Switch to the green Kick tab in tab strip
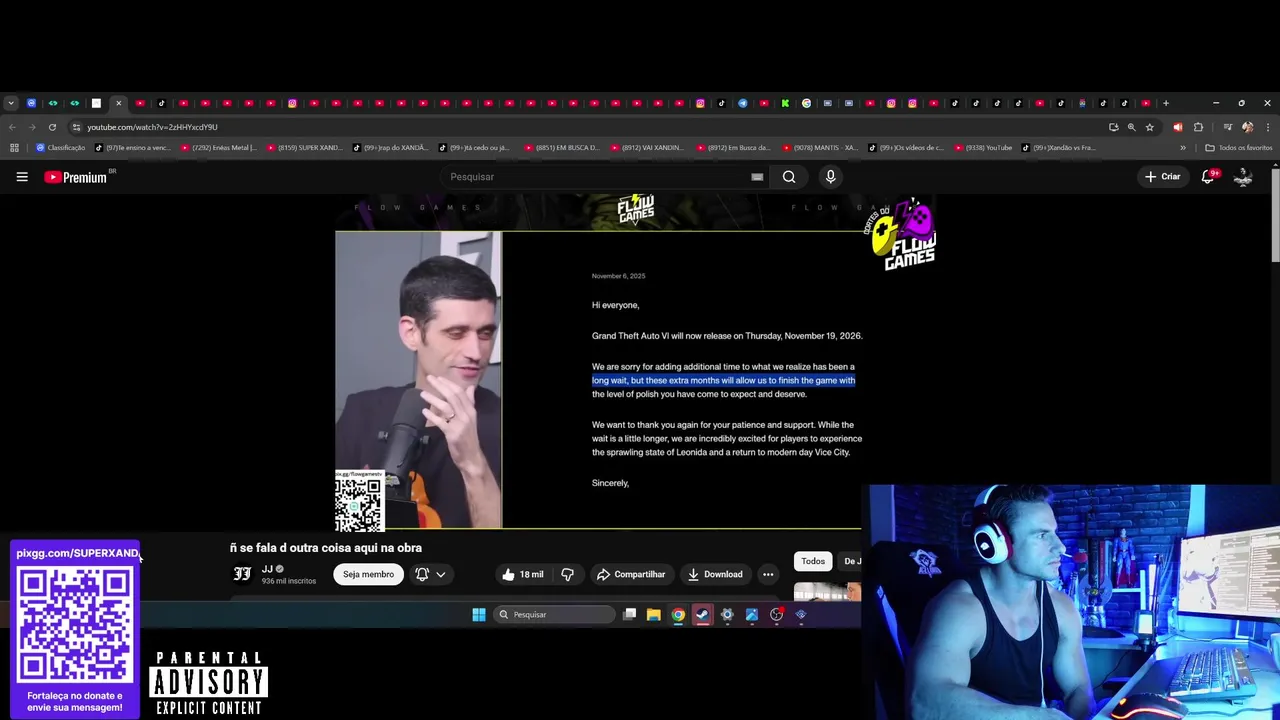Image resolution: width=1280 pixels, height=720 pixels. (x=785, y=103)
